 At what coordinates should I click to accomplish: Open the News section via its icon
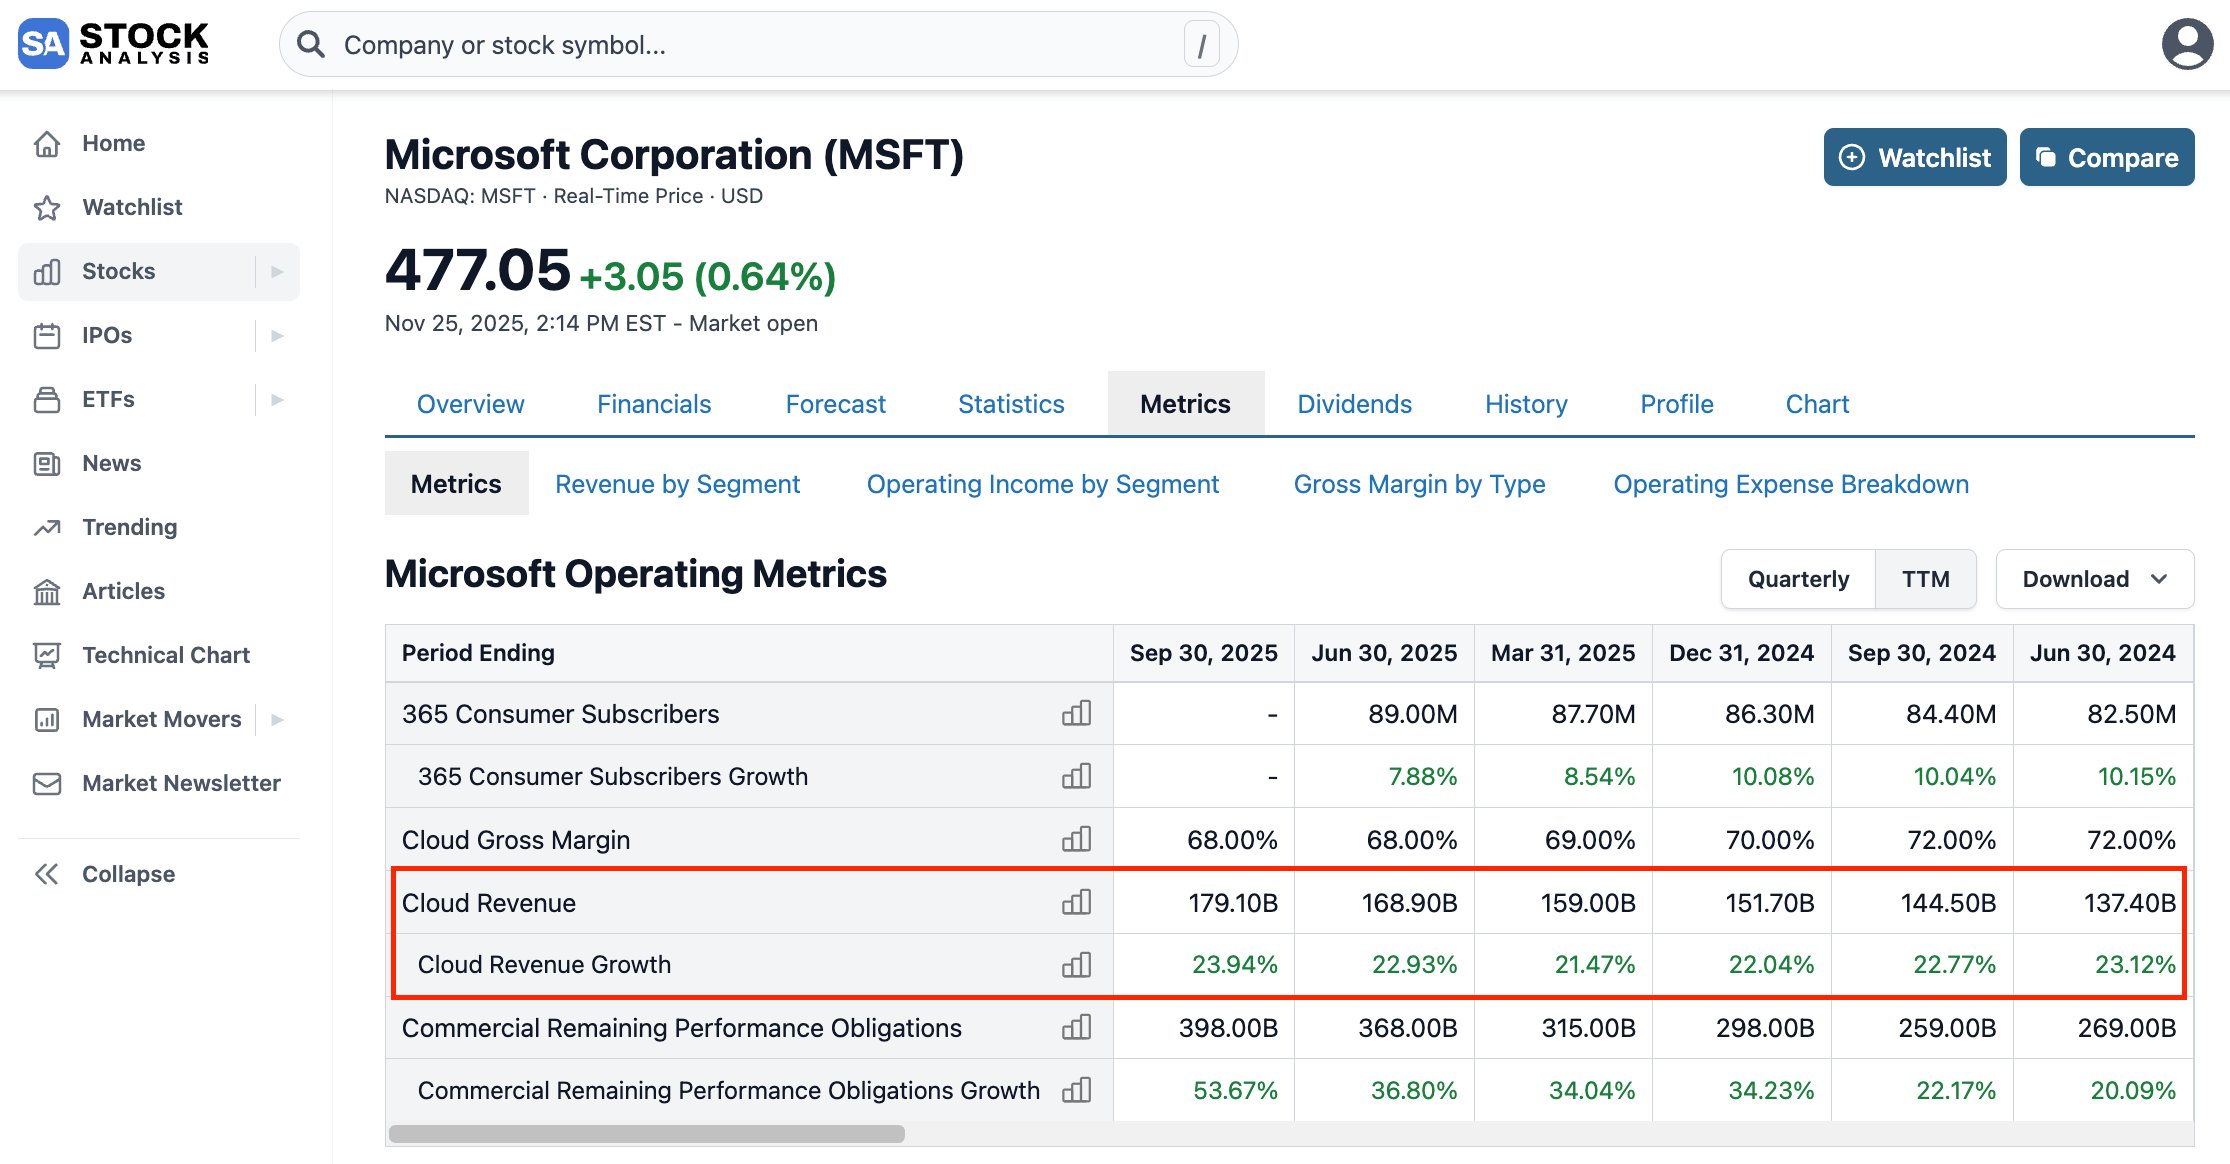[x=47, y=463]
